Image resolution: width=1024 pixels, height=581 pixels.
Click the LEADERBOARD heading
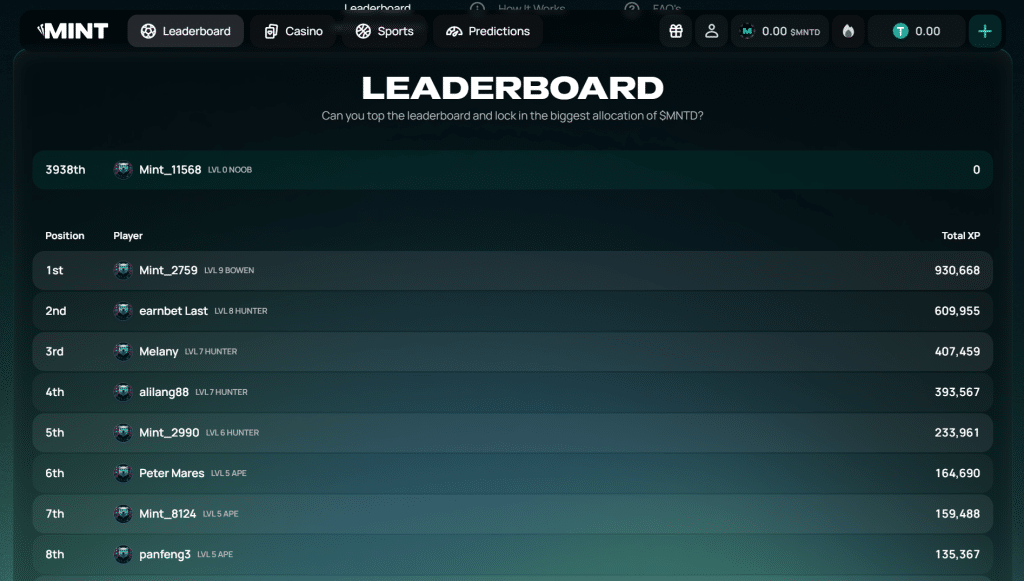coord(513,88)
